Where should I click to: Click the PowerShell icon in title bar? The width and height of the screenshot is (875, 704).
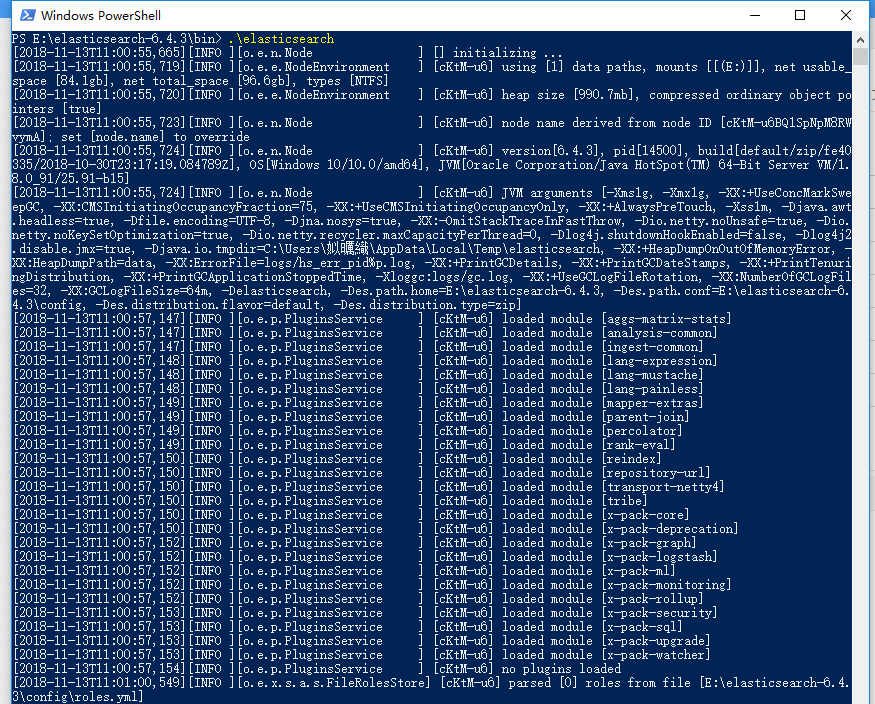pyautogui.click(x=27, y=15)
